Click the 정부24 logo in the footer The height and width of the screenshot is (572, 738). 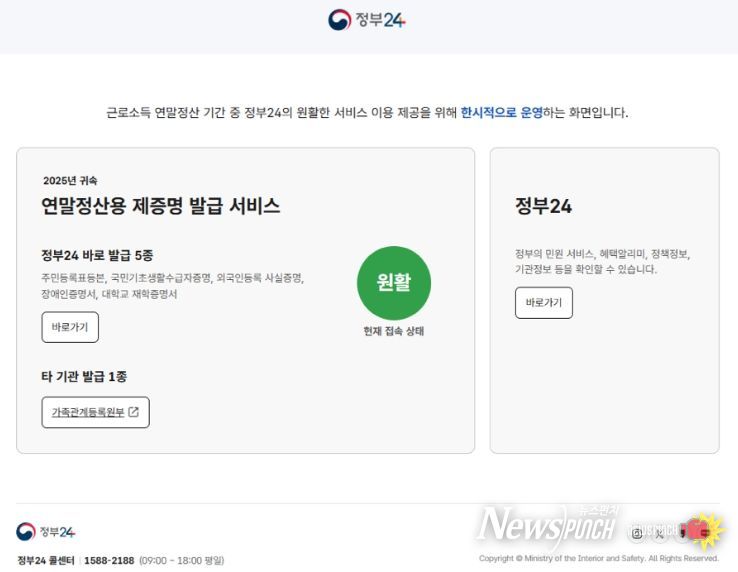coord(45,532)
